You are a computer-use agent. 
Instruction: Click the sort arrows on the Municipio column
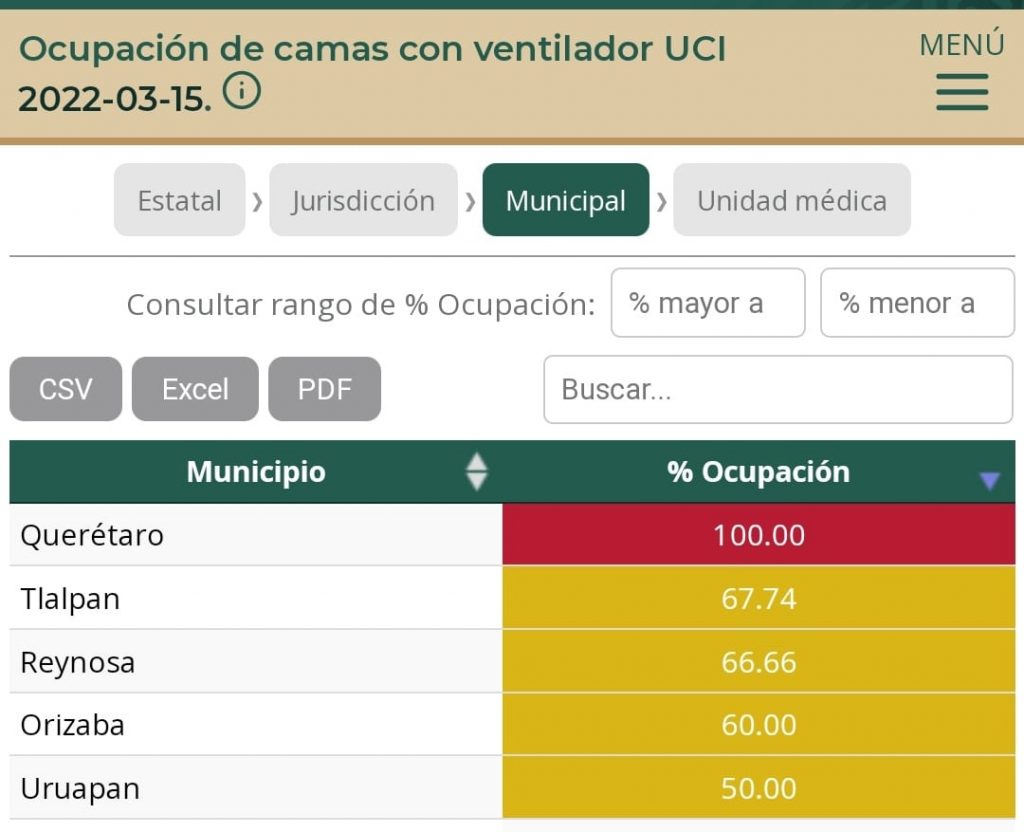[478, 471]
